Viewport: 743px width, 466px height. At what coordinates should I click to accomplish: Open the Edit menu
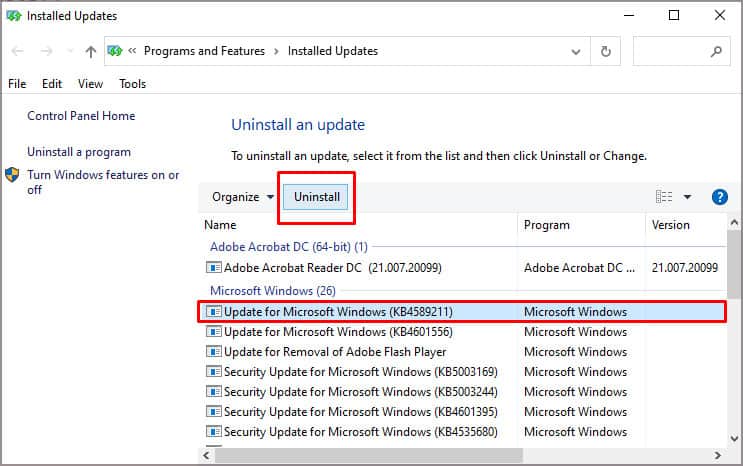52,84
